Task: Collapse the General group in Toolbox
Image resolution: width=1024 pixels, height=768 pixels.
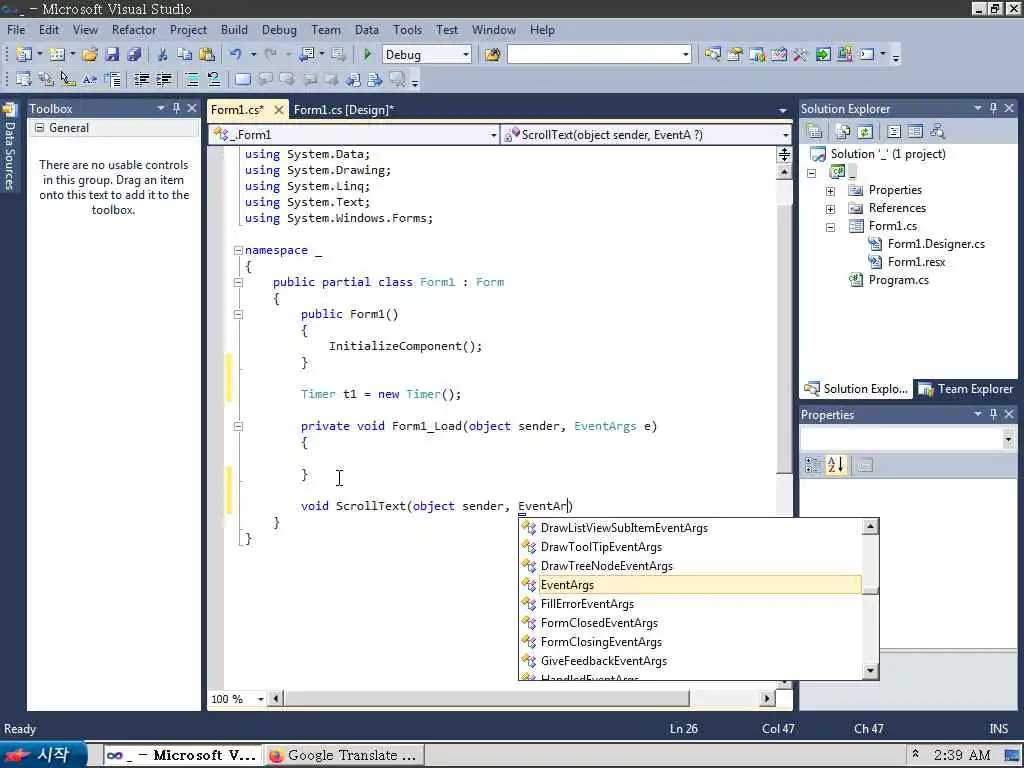Action: click(x=39, y=128)
